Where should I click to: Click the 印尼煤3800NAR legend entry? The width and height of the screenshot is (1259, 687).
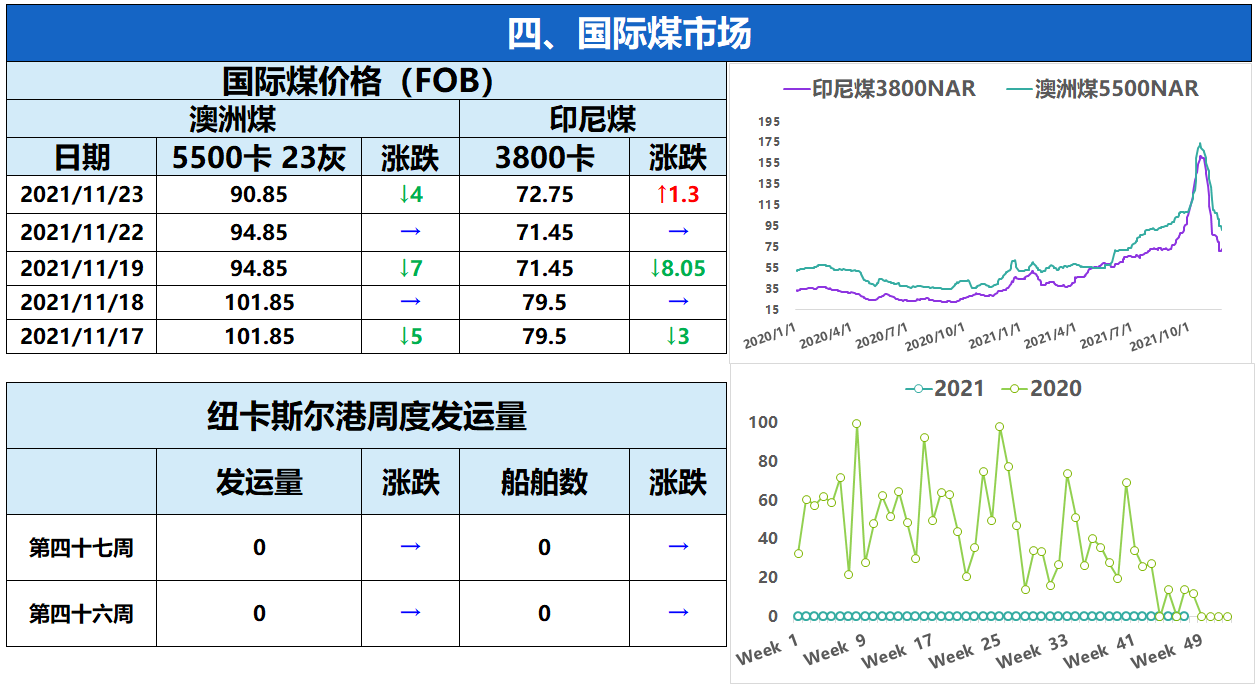pos(879,88)
